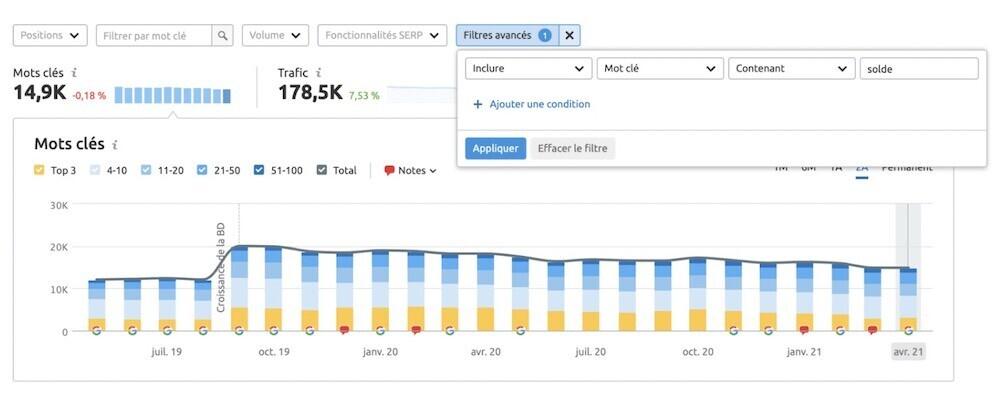The width and height of the screenshot is (1000, 397).
Task: Click the oct. 20 axis label
Action: pyautogui.click(x=698, y=352)
